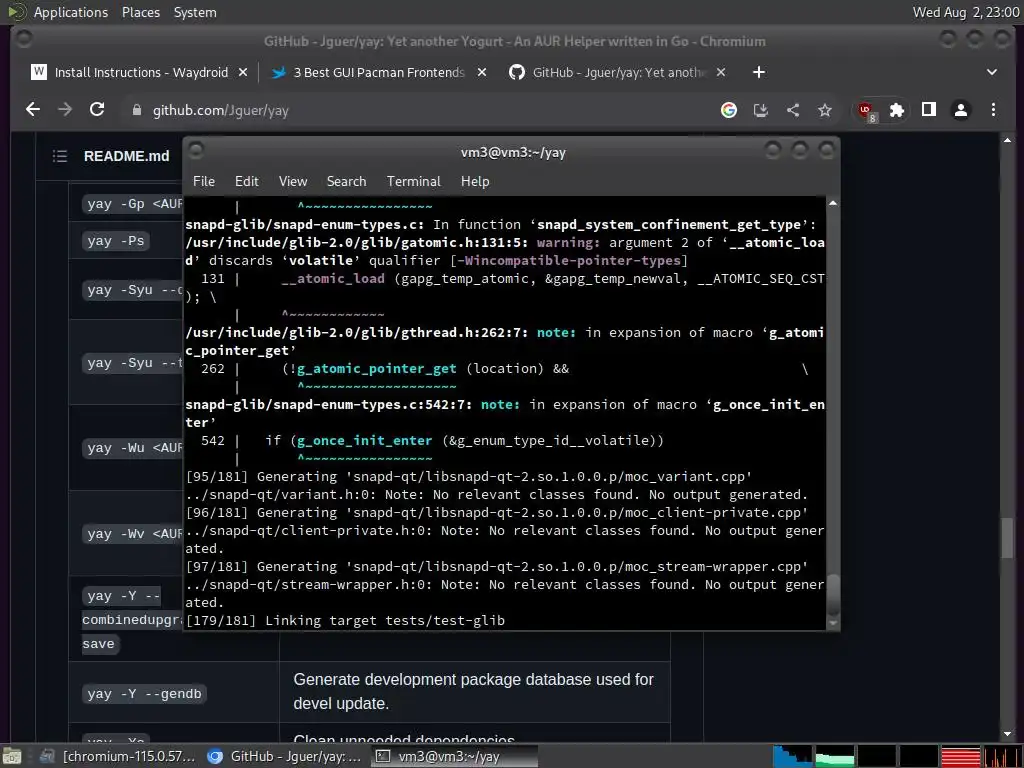Switch to 3 Best GUI Pacman Frontends tab
Screen dimensions: 1024x768
379,72
